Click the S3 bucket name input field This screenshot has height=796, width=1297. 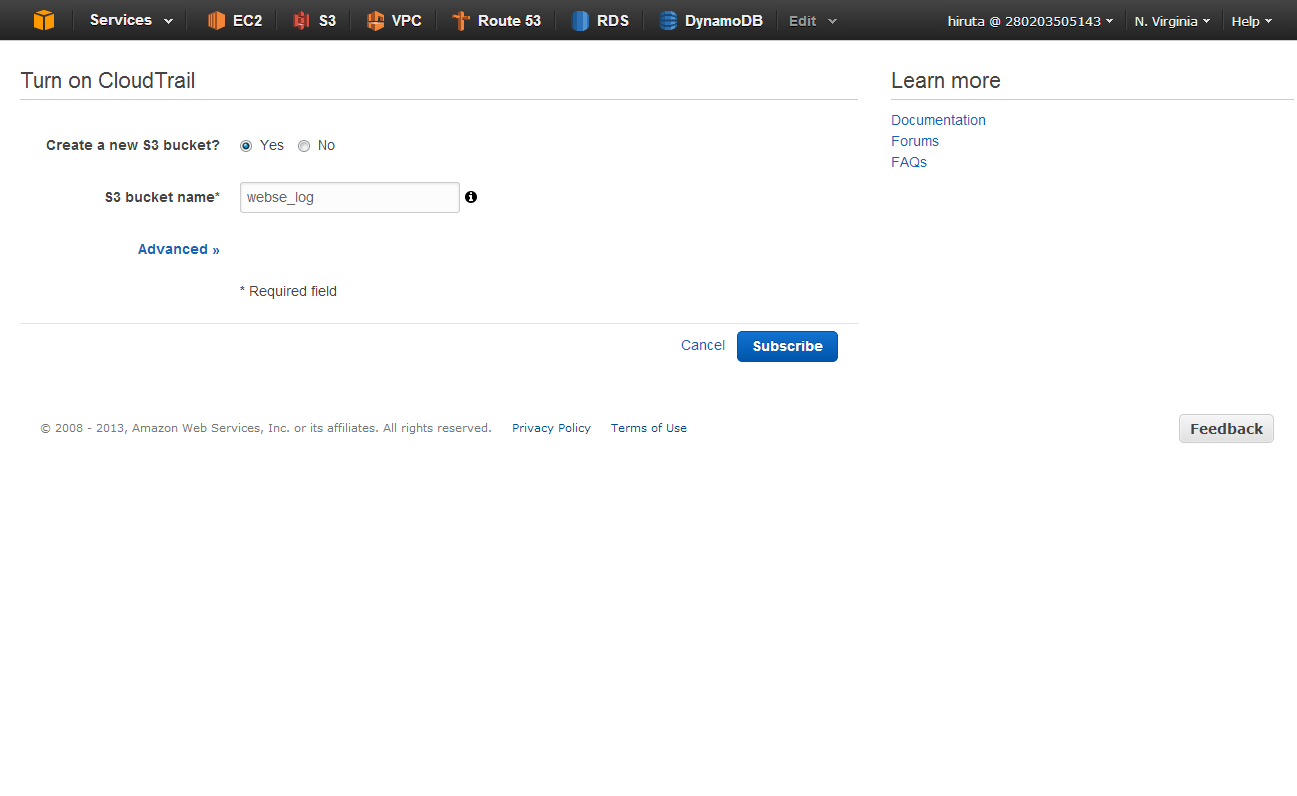[350, 197]
